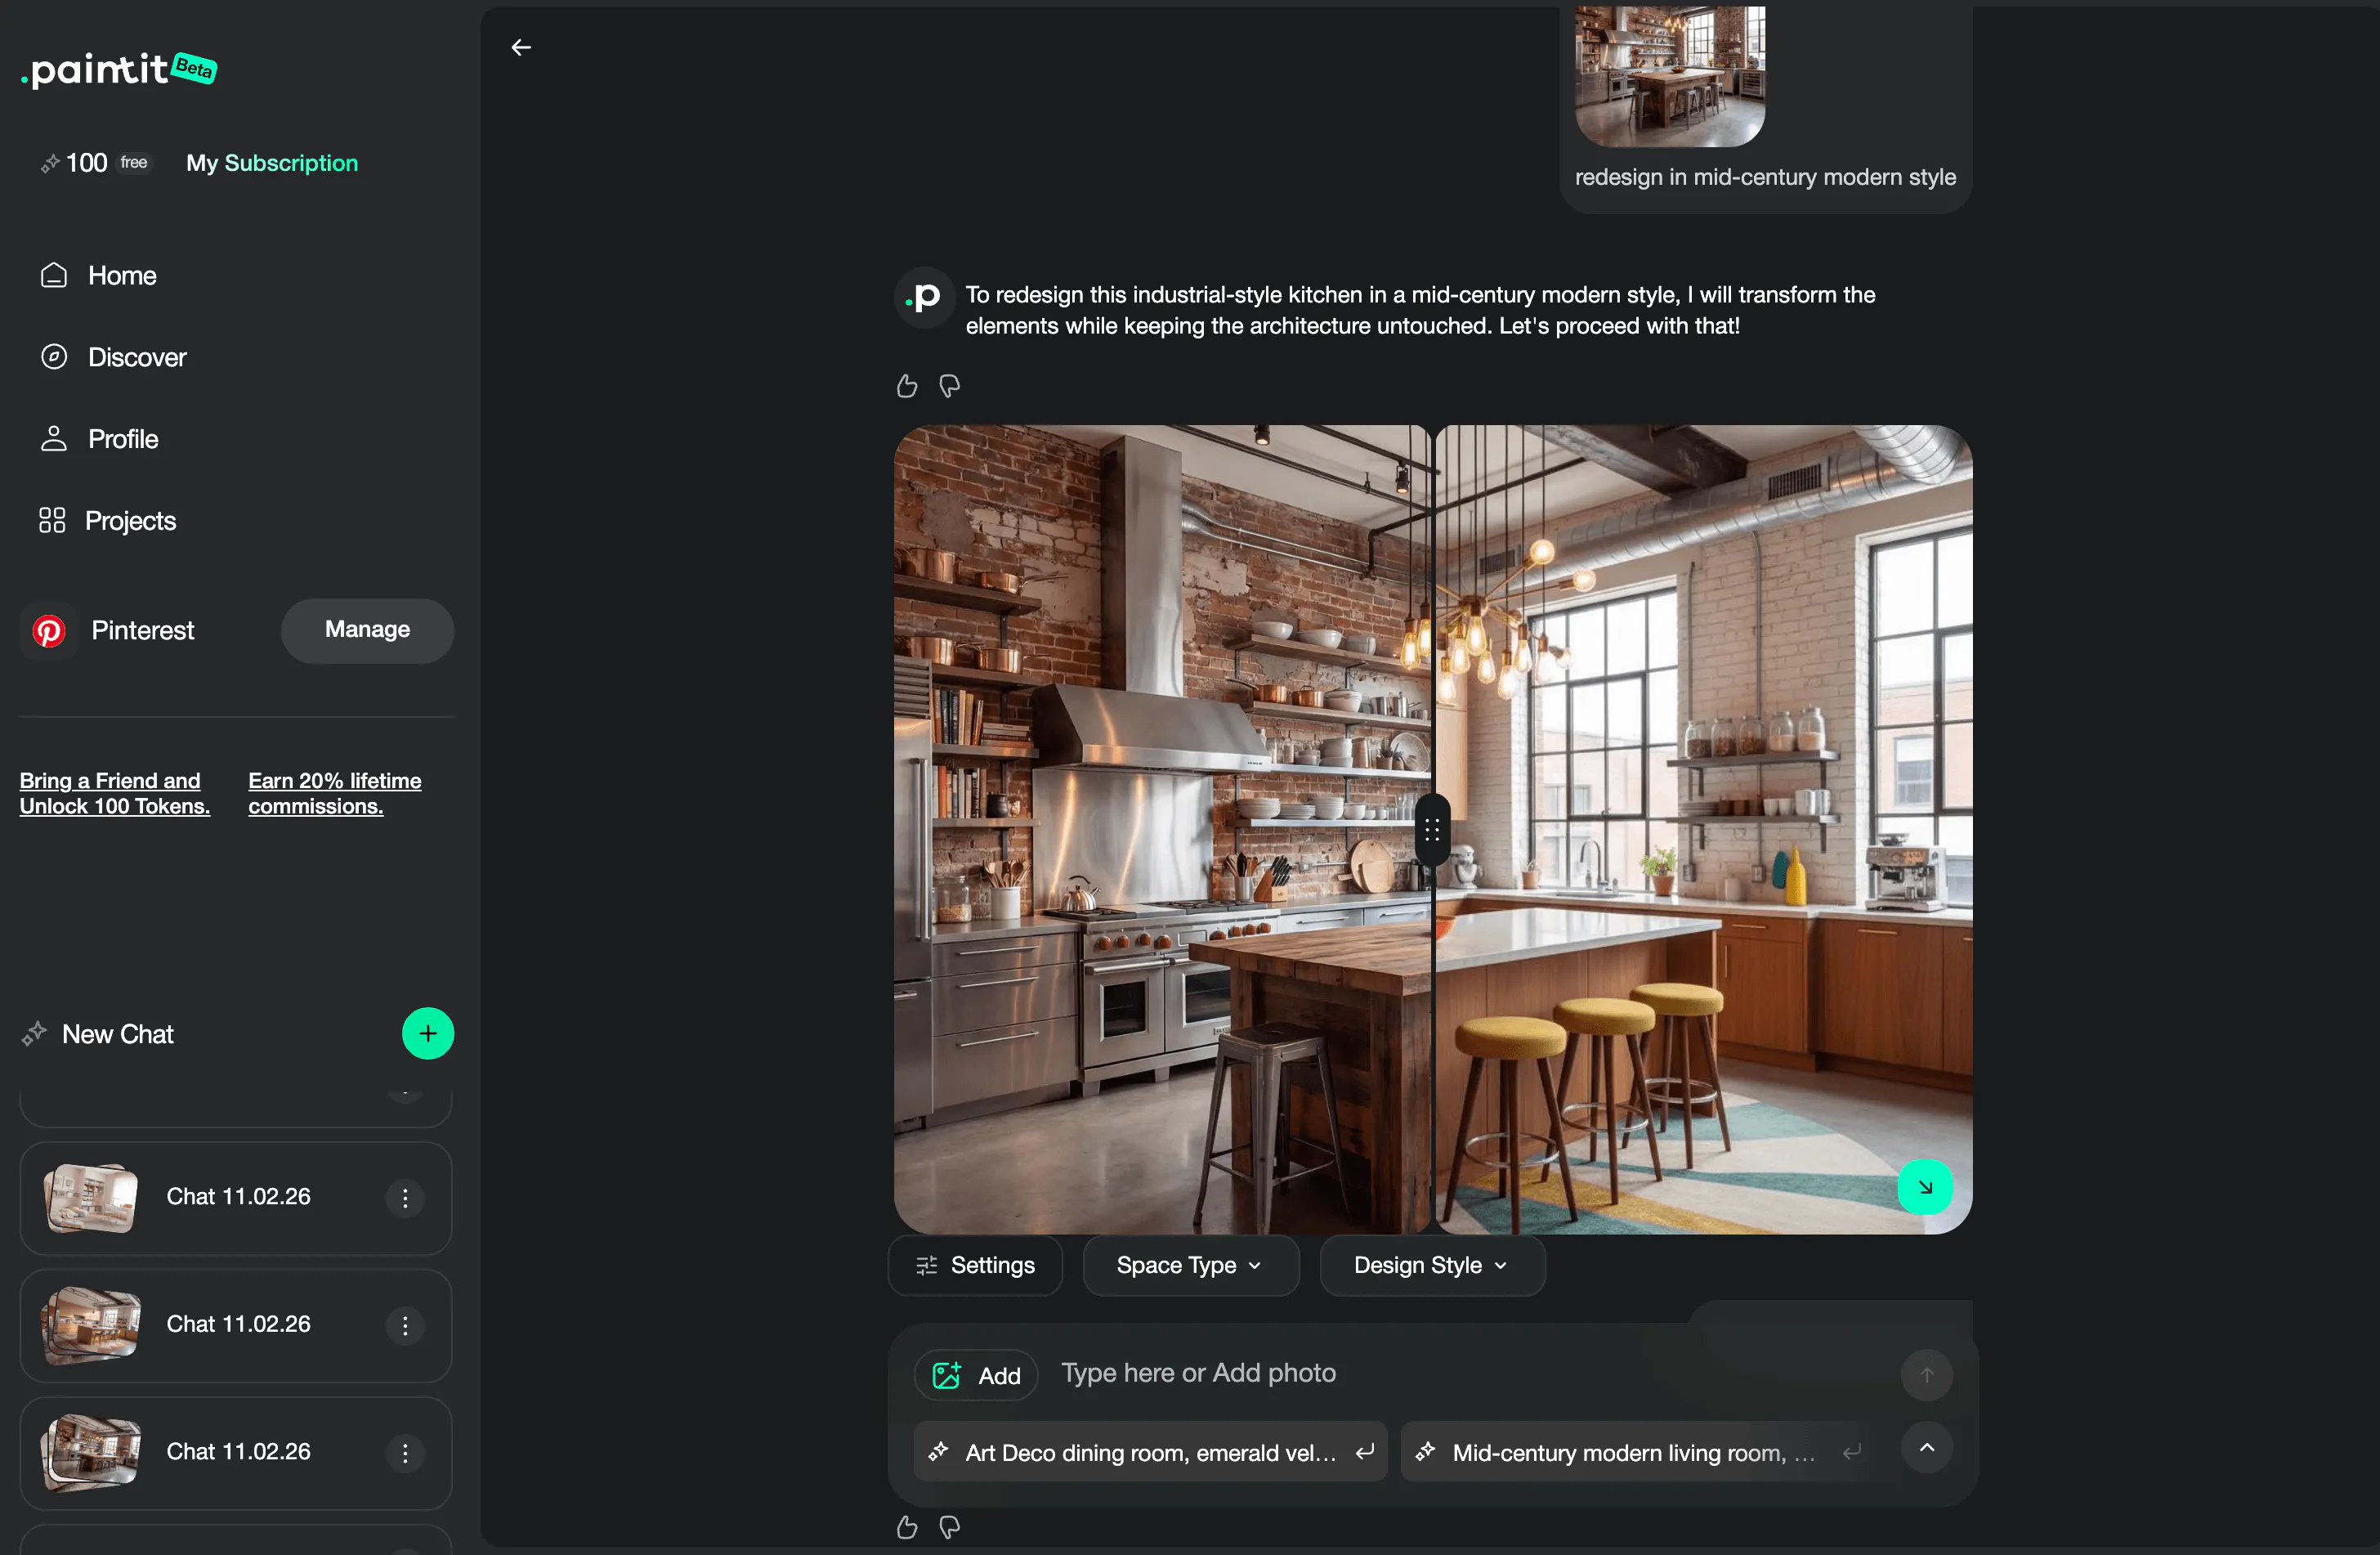Click the text "redesign in mid-century modern style"
Image resolution: width=2380 pixels, height=1555 pixels.
[1765, 177]
